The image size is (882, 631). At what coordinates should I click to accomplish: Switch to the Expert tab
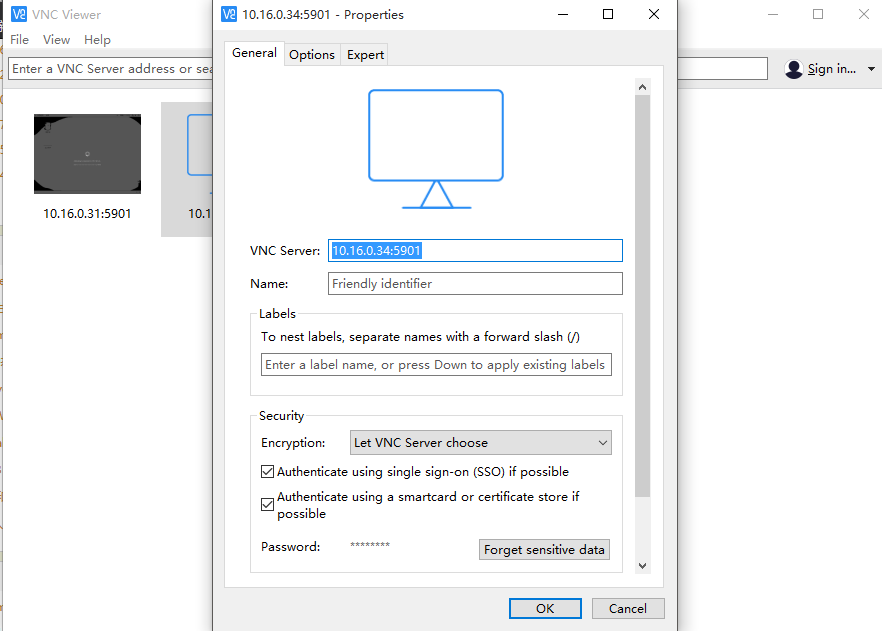pos(365,55)
